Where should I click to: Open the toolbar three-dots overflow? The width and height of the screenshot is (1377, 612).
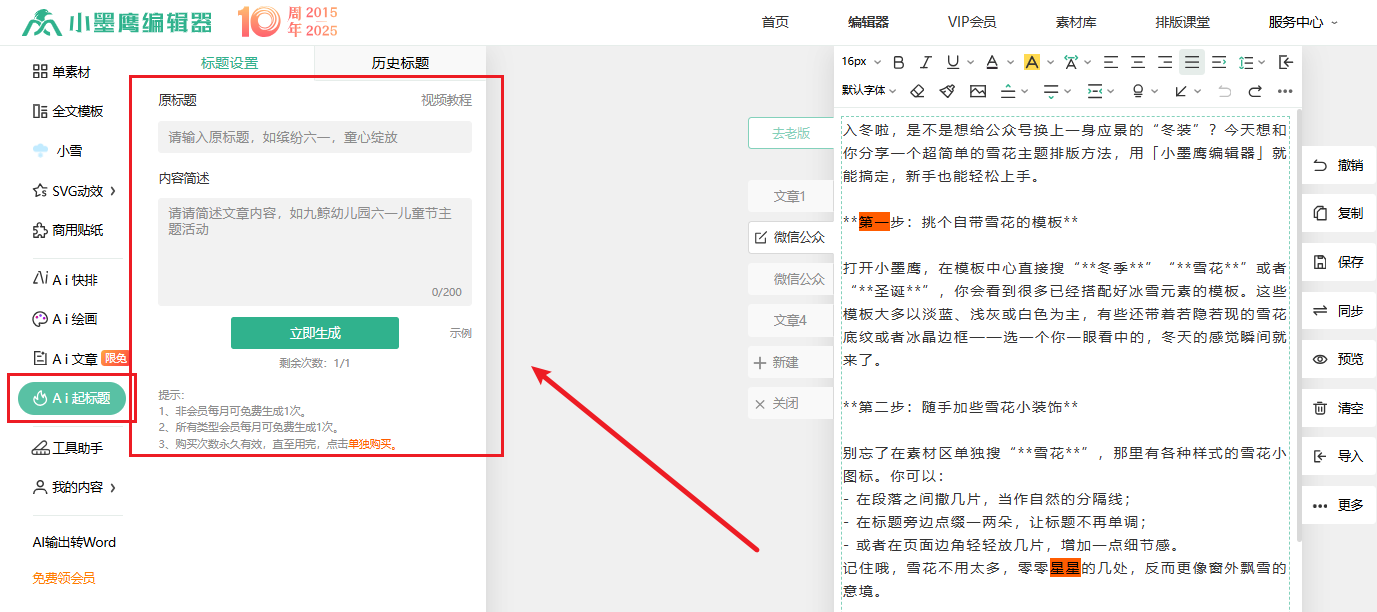pyautogui.click(x=1286, y=91)
